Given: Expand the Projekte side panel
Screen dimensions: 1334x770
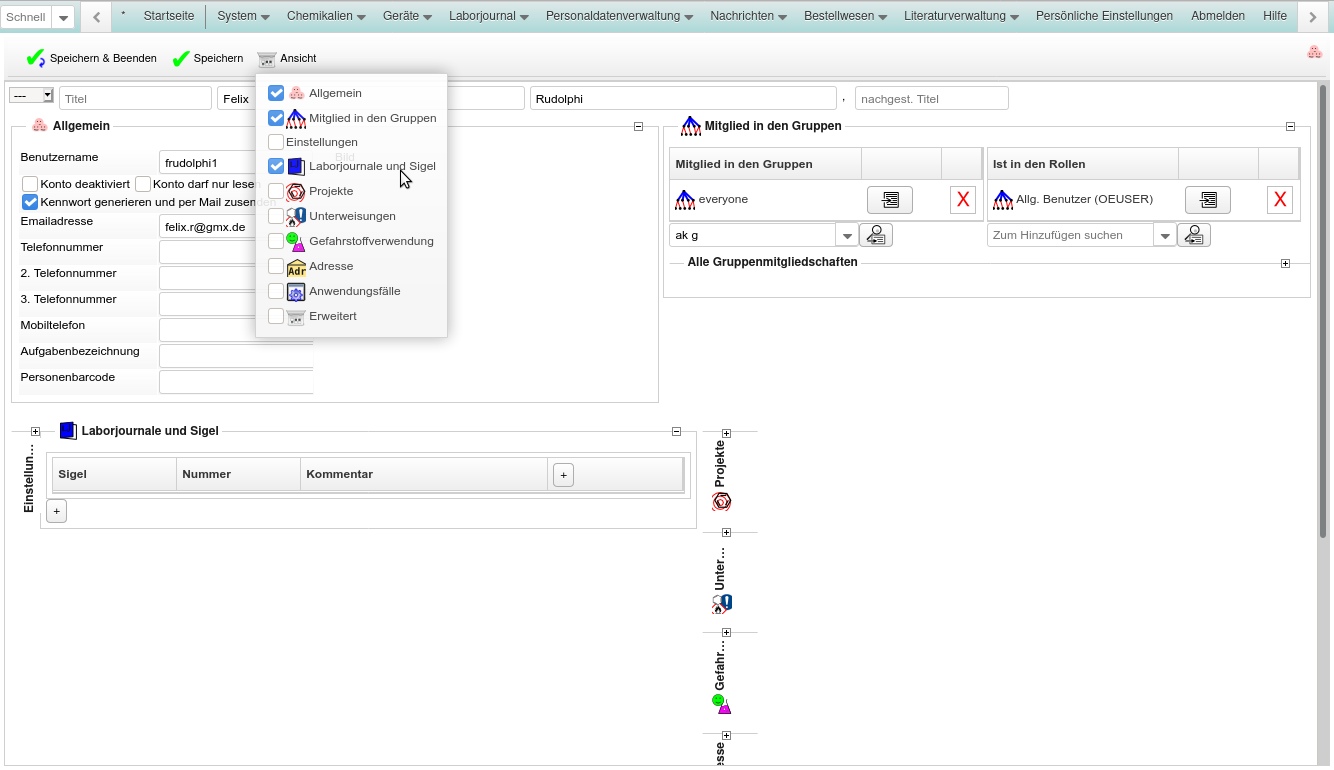Looking at the screenshot, I should point(726,433).
